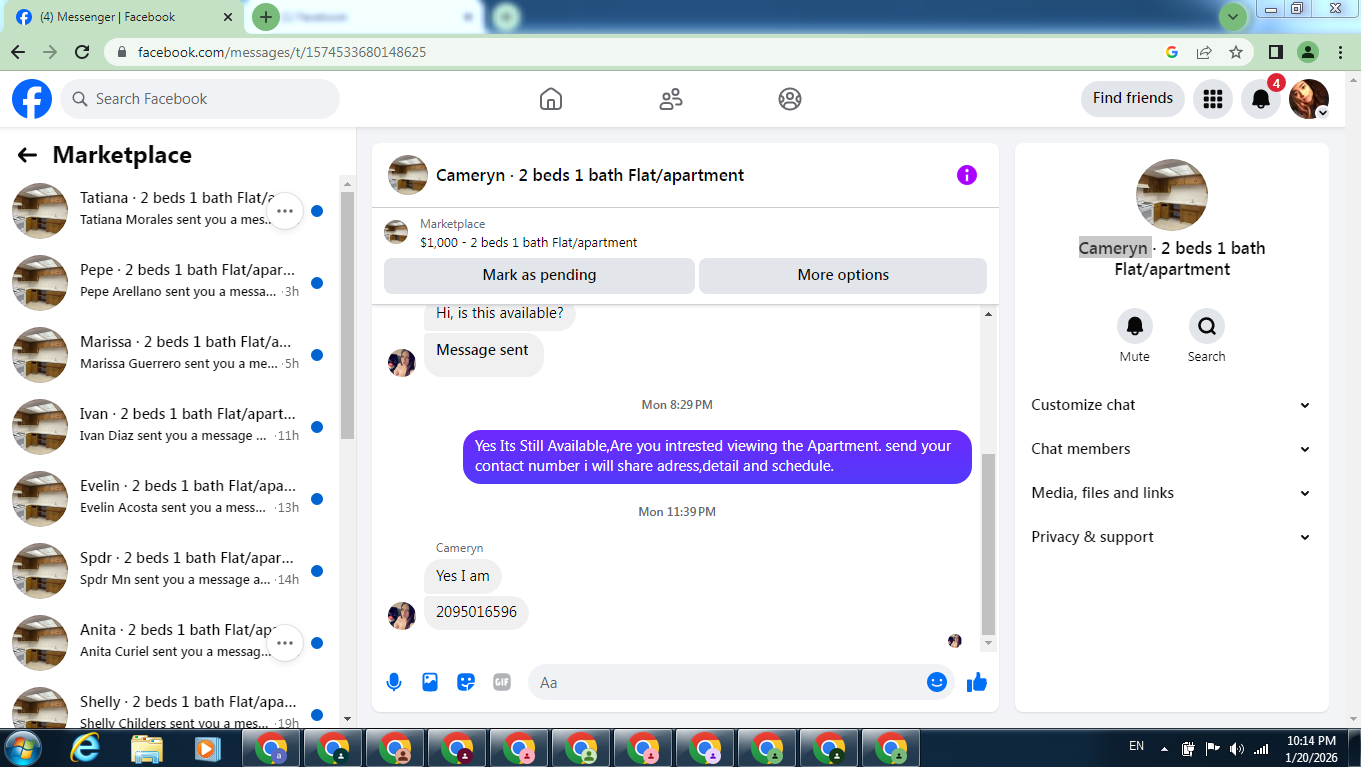Image resolution: width=1361 pixels, height=767 pixels.
Task: Open options menu for Tatiana chat
Action: click(x=285, y=211)
